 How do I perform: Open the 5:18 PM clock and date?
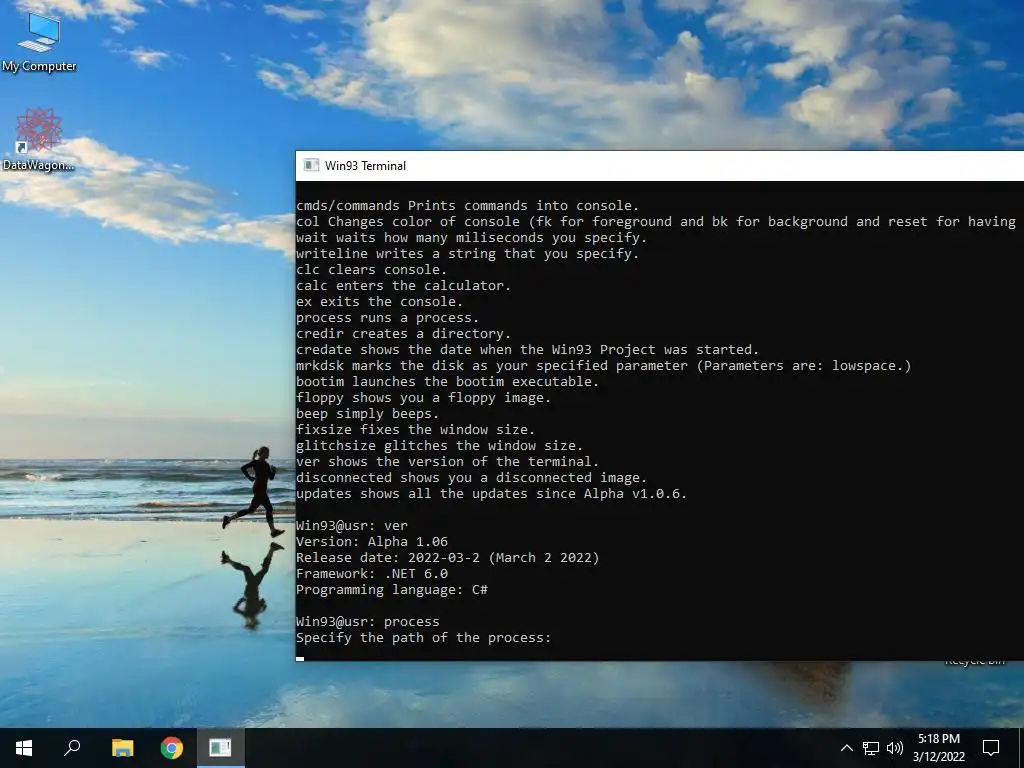tap(938, 748)
